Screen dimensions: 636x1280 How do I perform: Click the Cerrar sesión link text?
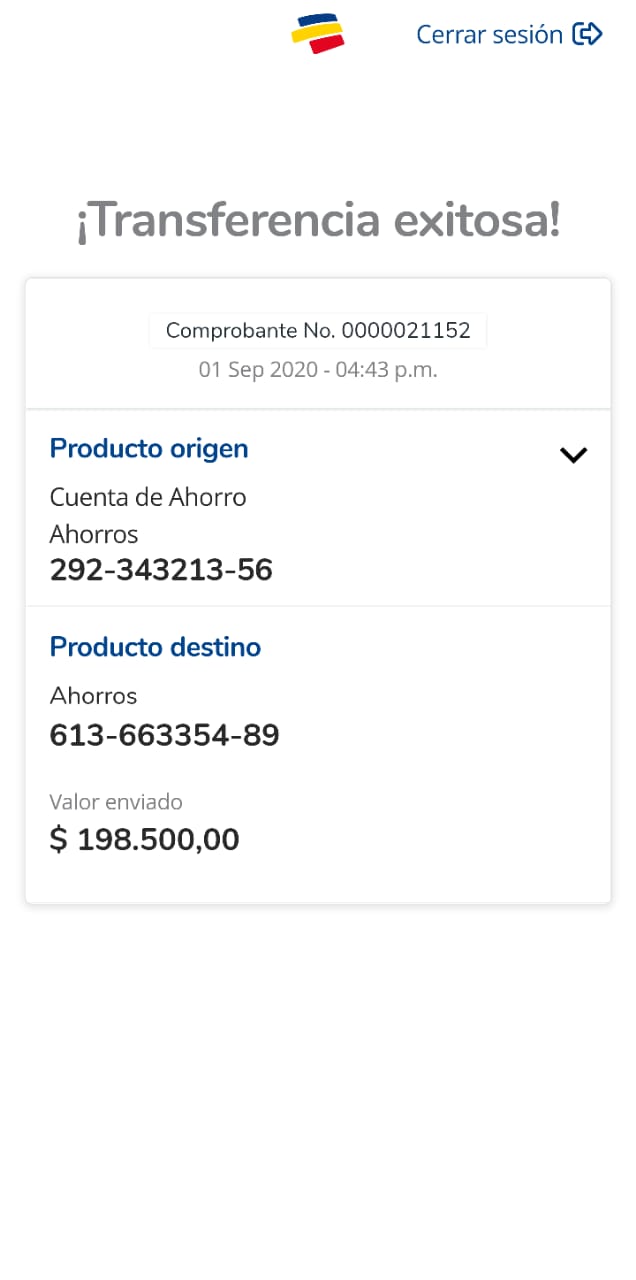pos(489,34)
